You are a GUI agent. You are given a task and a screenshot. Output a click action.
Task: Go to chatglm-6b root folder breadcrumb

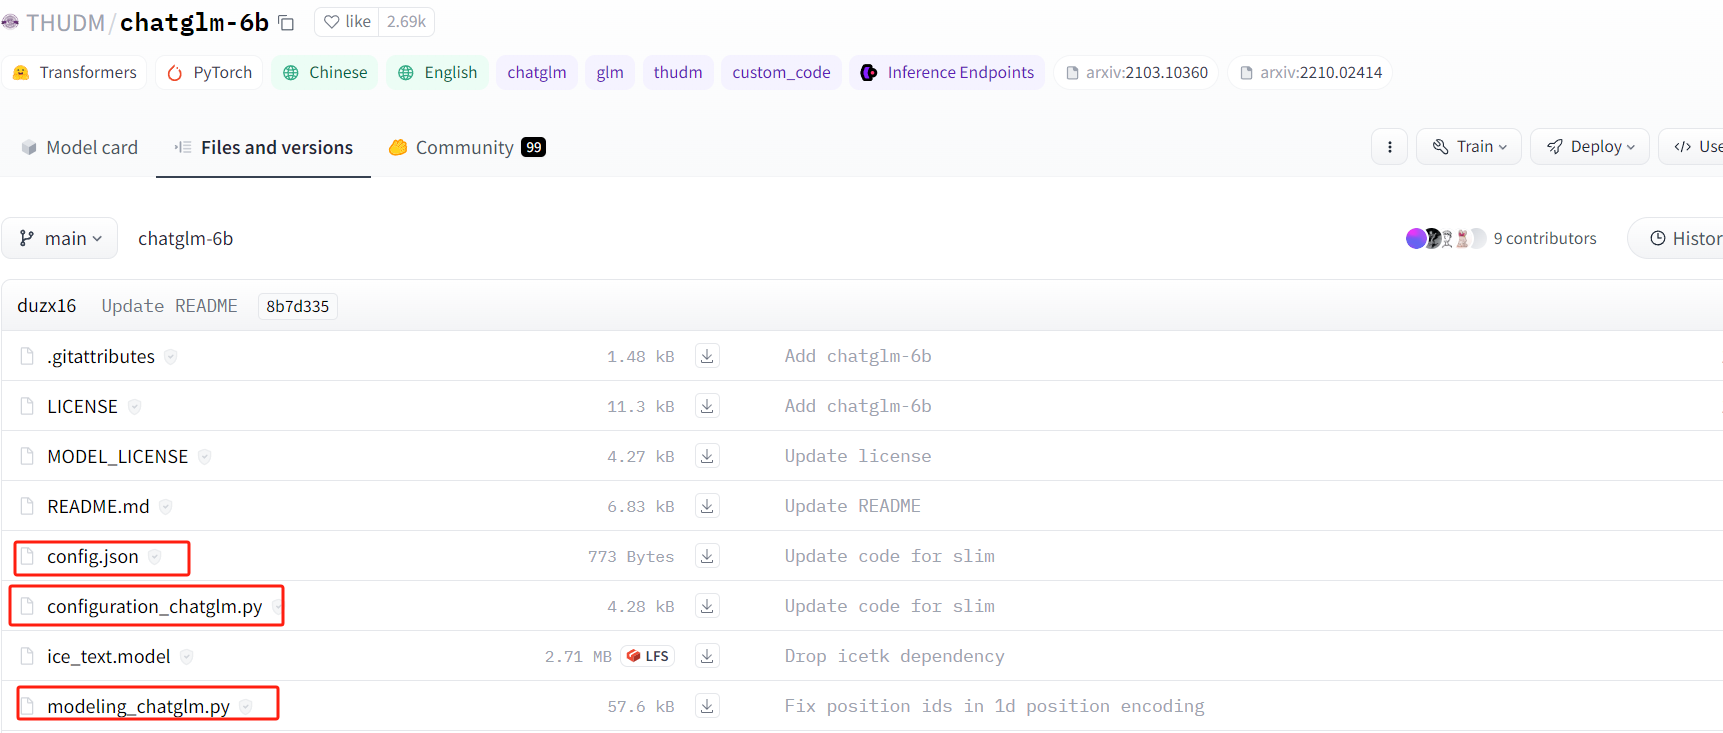pos(185,238)
